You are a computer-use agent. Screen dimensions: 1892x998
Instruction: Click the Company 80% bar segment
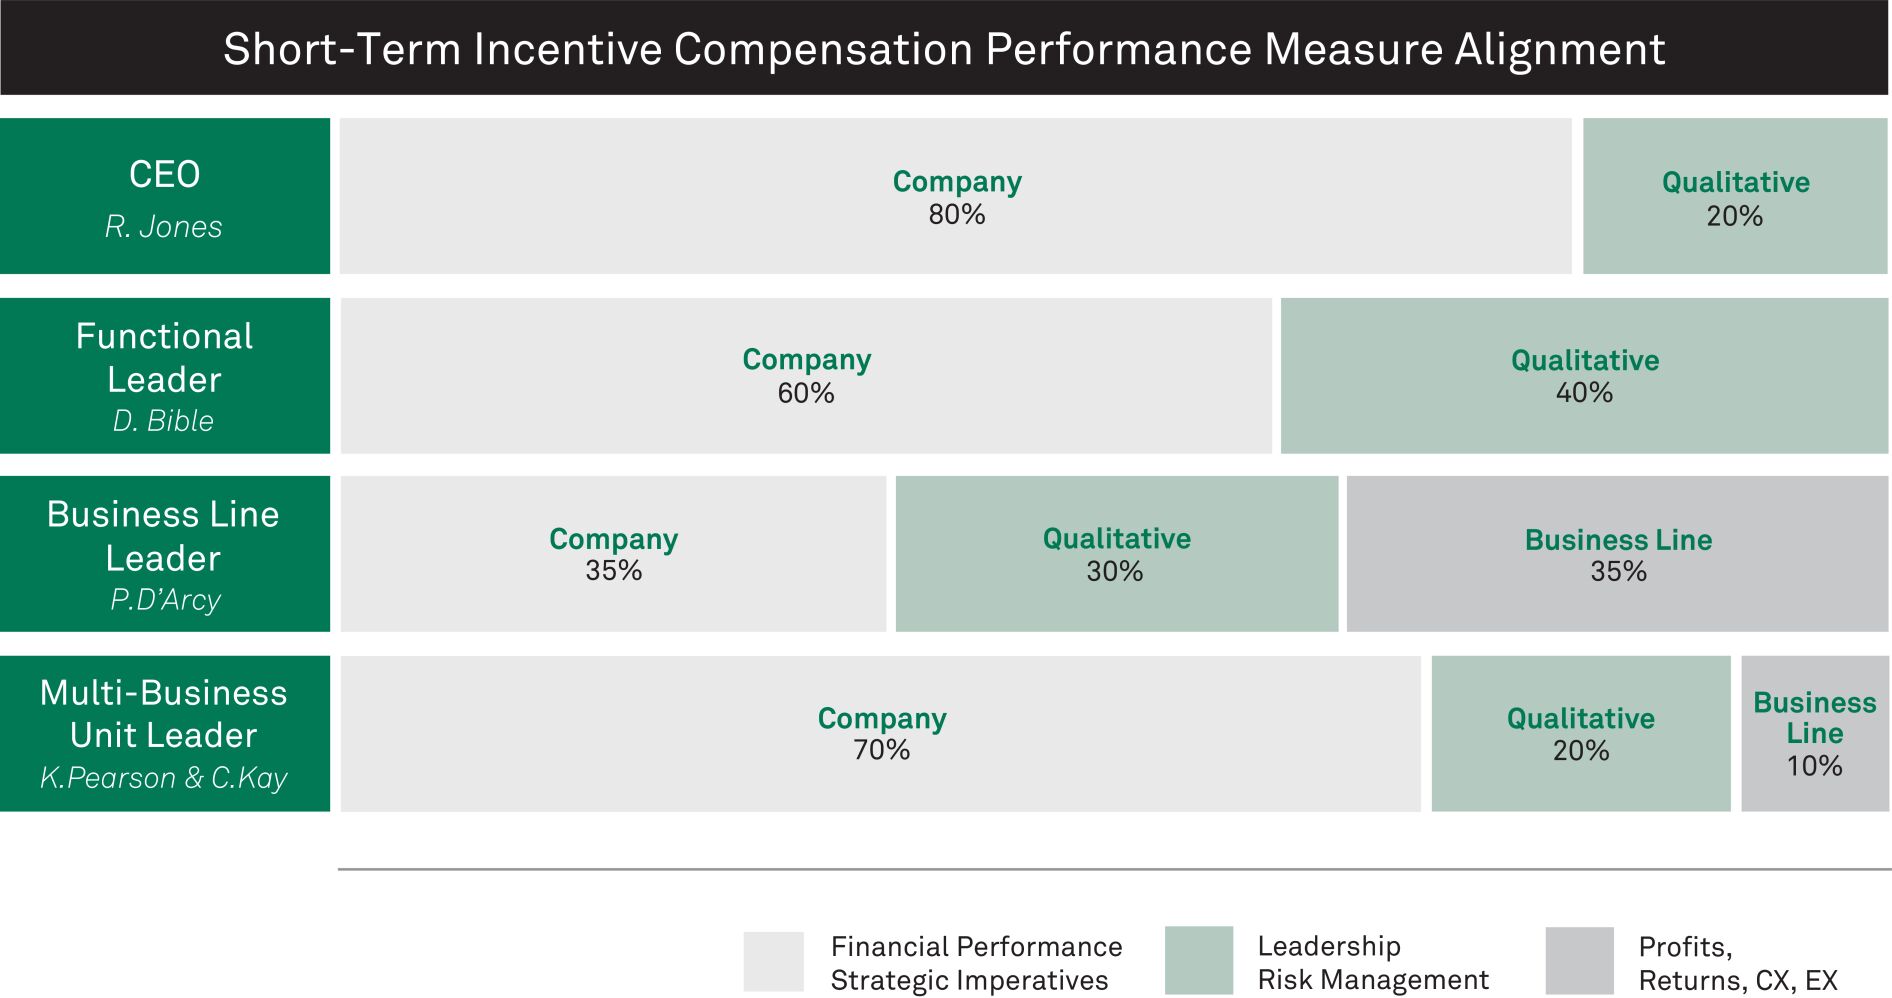pos(955,196)
